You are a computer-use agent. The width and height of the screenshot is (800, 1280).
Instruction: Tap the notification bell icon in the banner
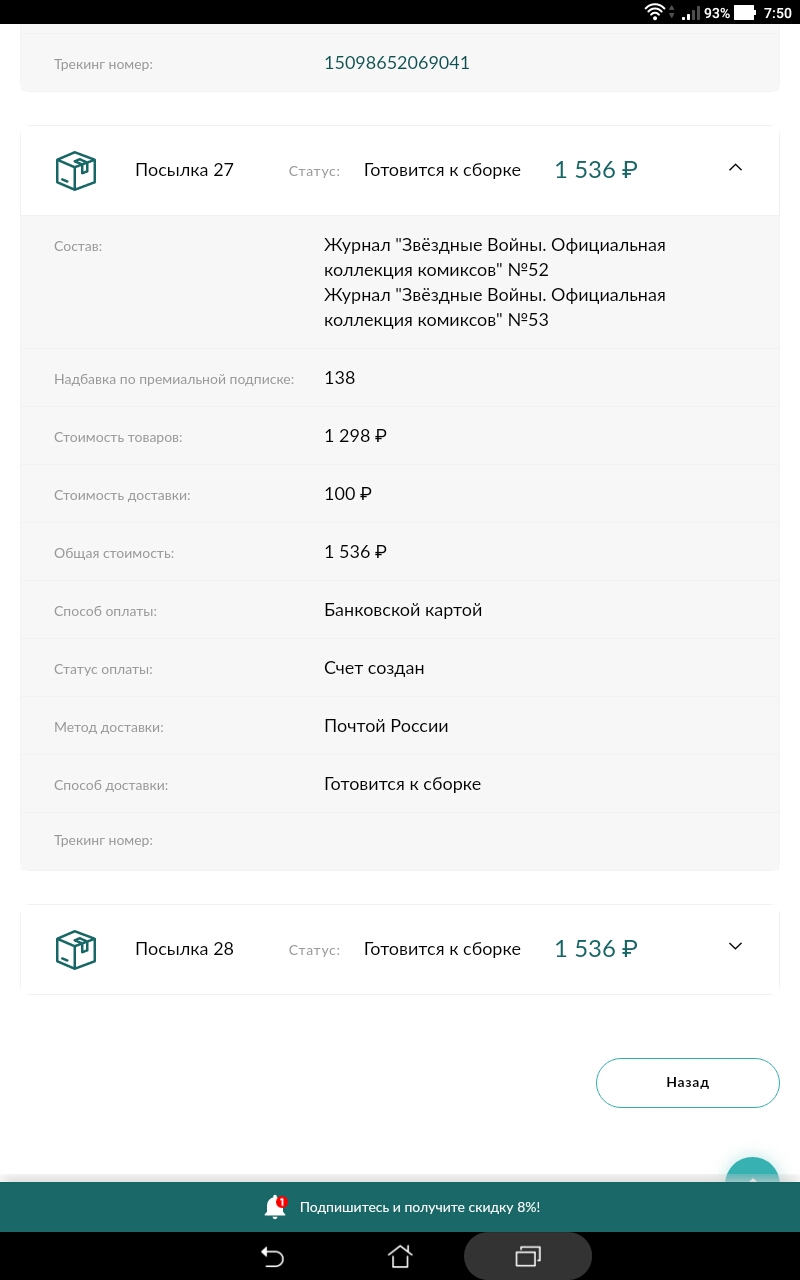[275, 1207]
